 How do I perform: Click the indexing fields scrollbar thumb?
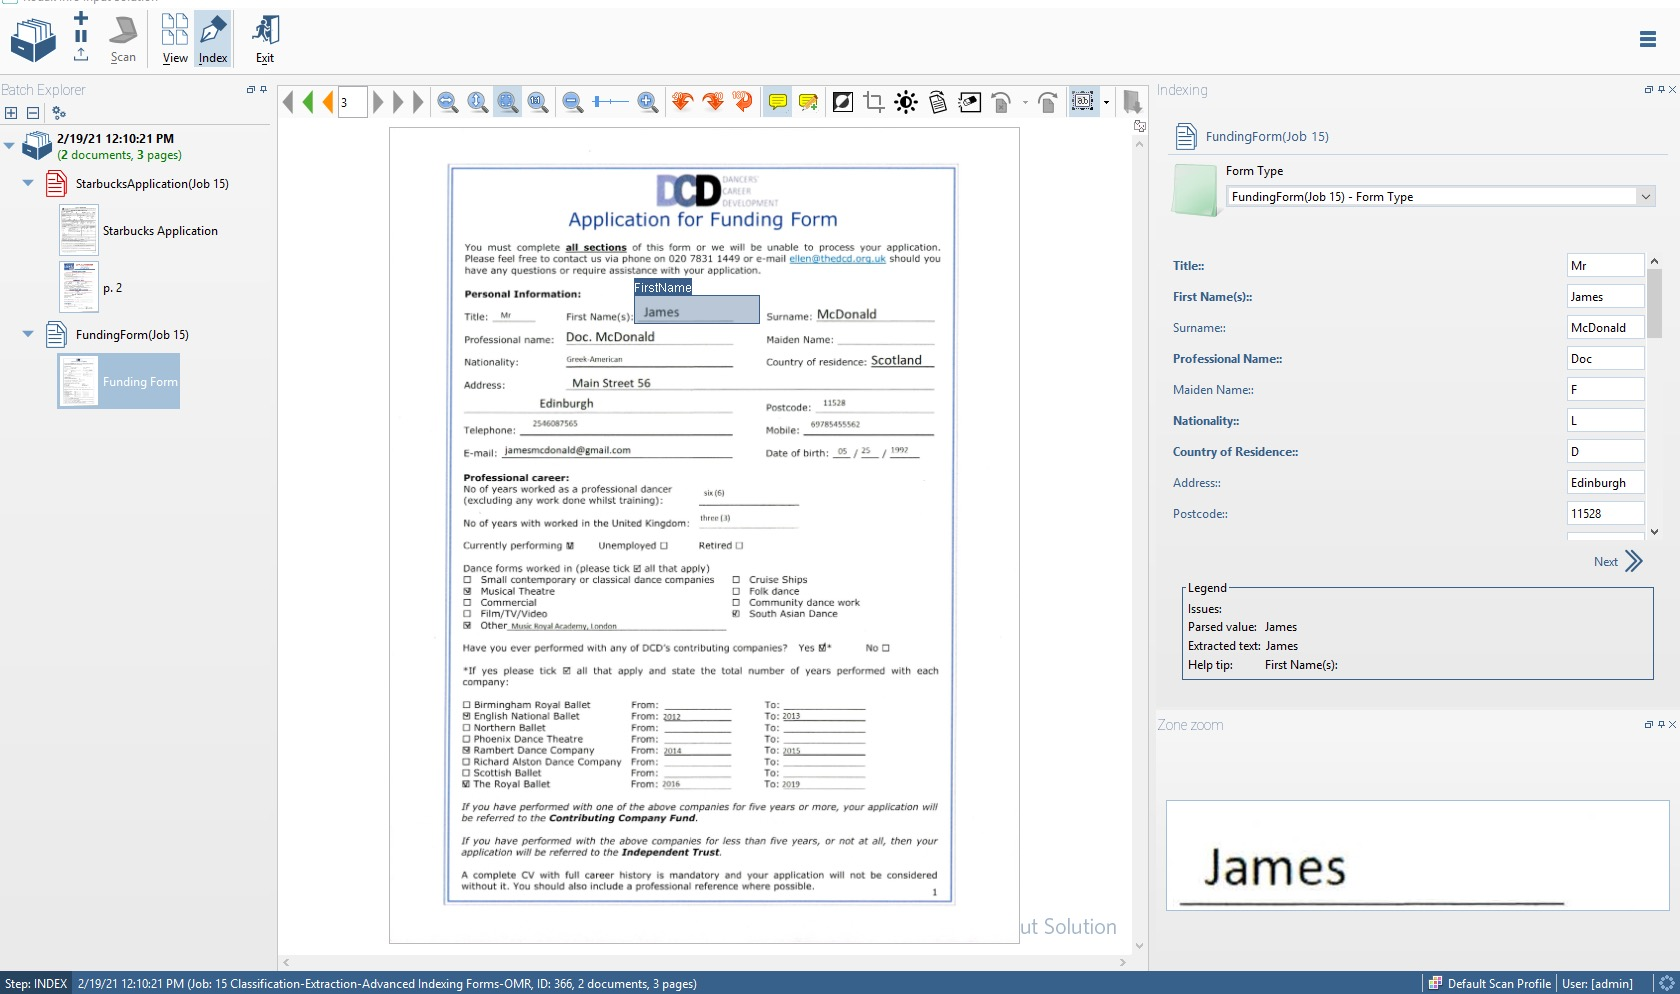click(x=1655, y=303)
